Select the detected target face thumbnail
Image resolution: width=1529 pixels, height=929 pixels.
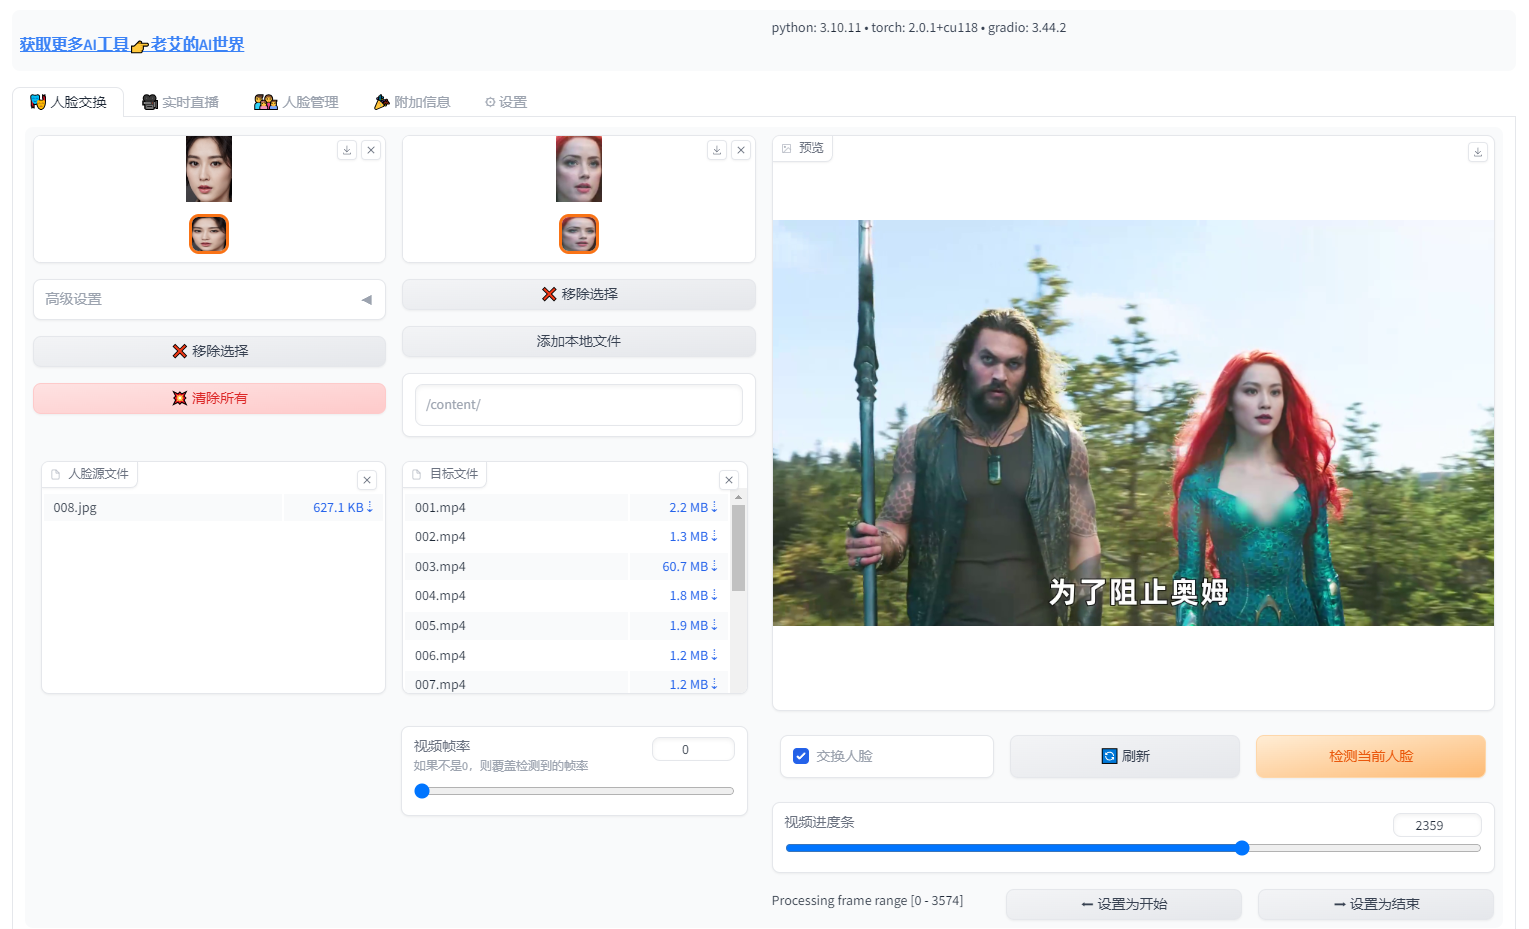(x=578, y=233)
